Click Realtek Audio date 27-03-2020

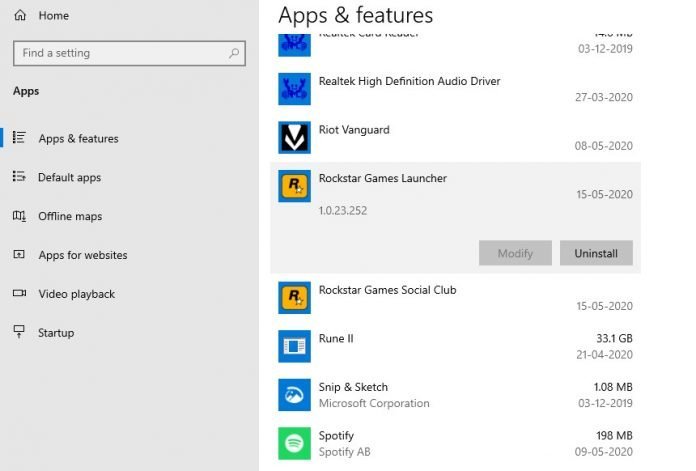click(604, 97)
